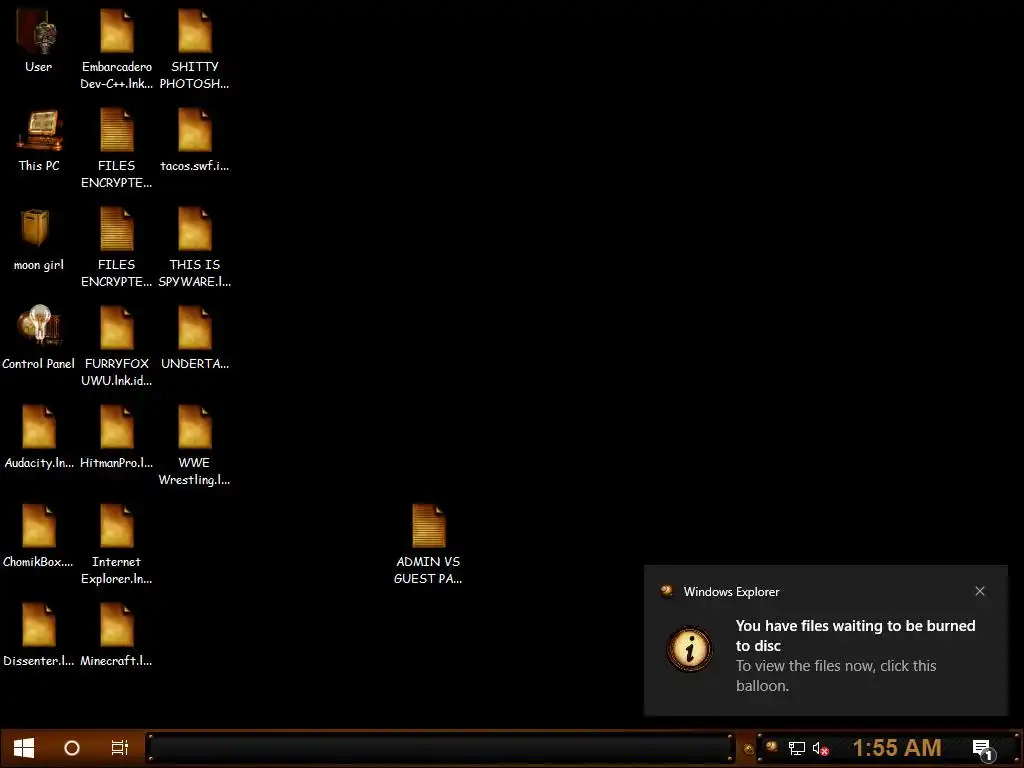The image size is (1024, 768).
Task: Select the WWE Wrestling file icon
Action: 195,446
